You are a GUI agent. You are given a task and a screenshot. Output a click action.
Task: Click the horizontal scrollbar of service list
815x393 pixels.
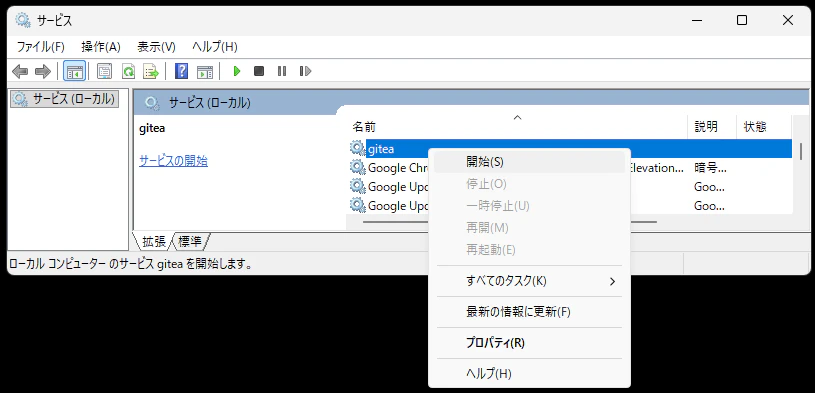[x=509, y=222]
